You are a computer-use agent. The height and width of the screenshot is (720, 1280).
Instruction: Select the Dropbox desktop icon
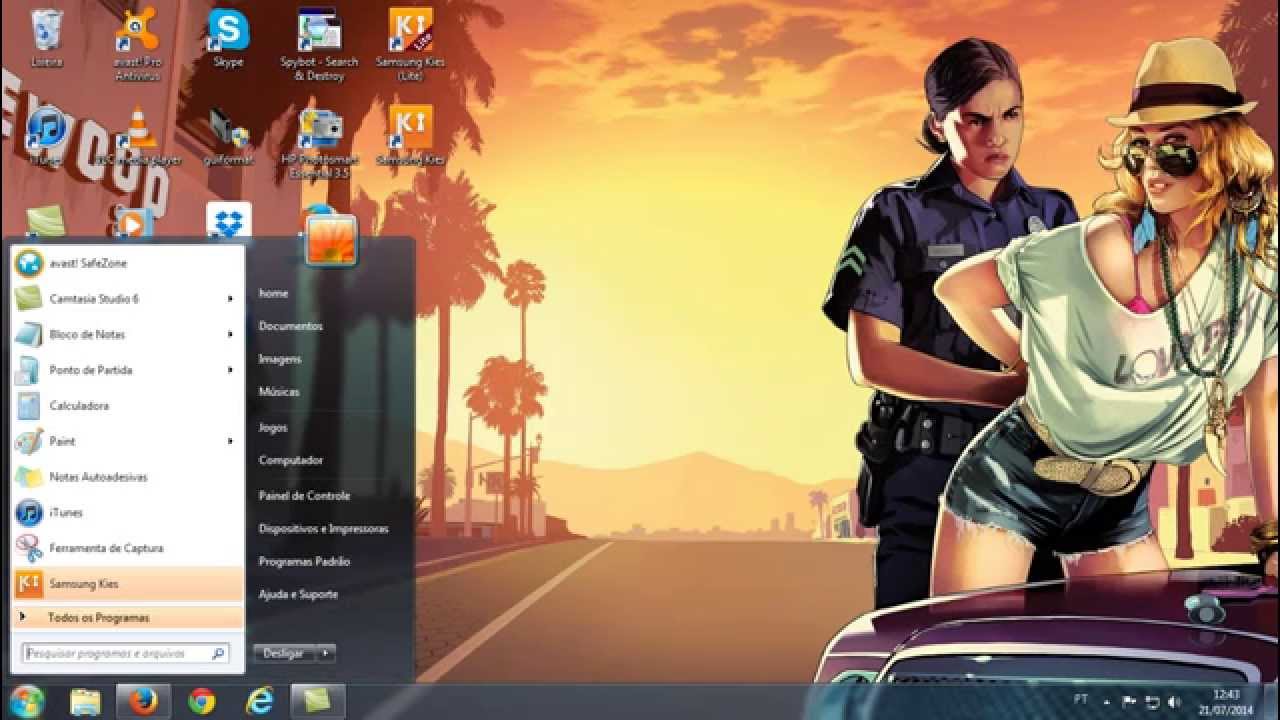tap(228, 220)
